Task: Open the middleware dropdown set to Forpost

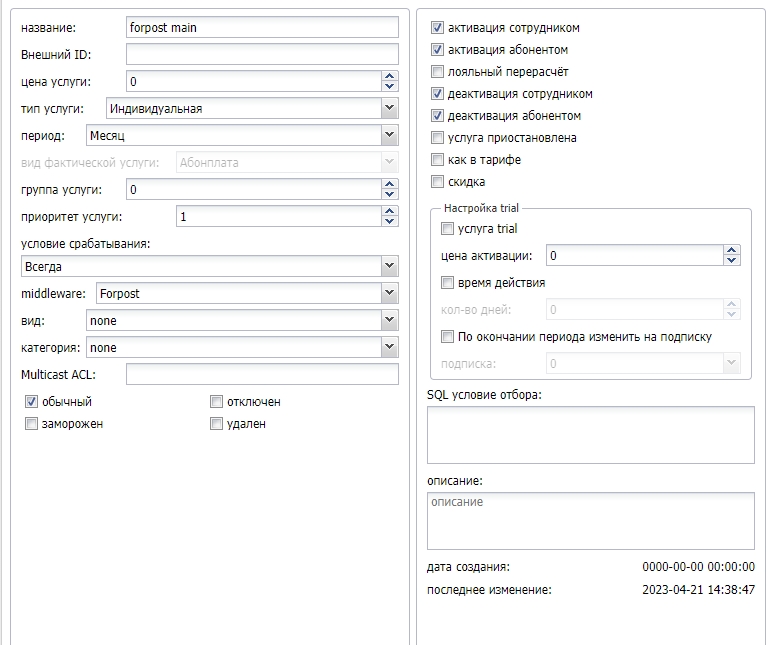Action: 389,294
